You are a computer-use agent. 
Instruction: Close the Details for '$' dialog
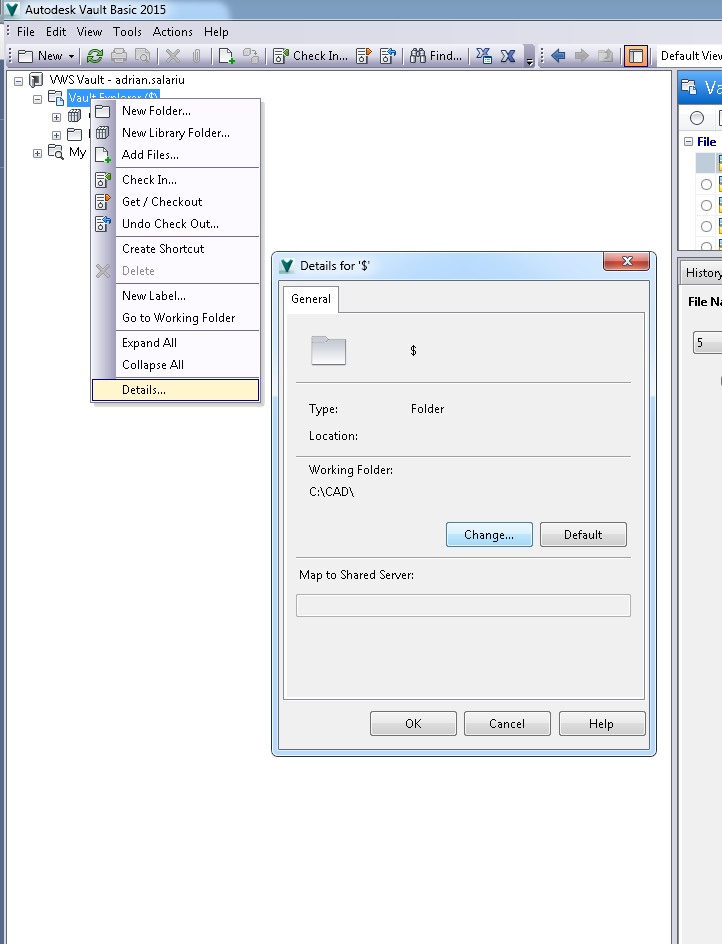[x=626, y=261]
